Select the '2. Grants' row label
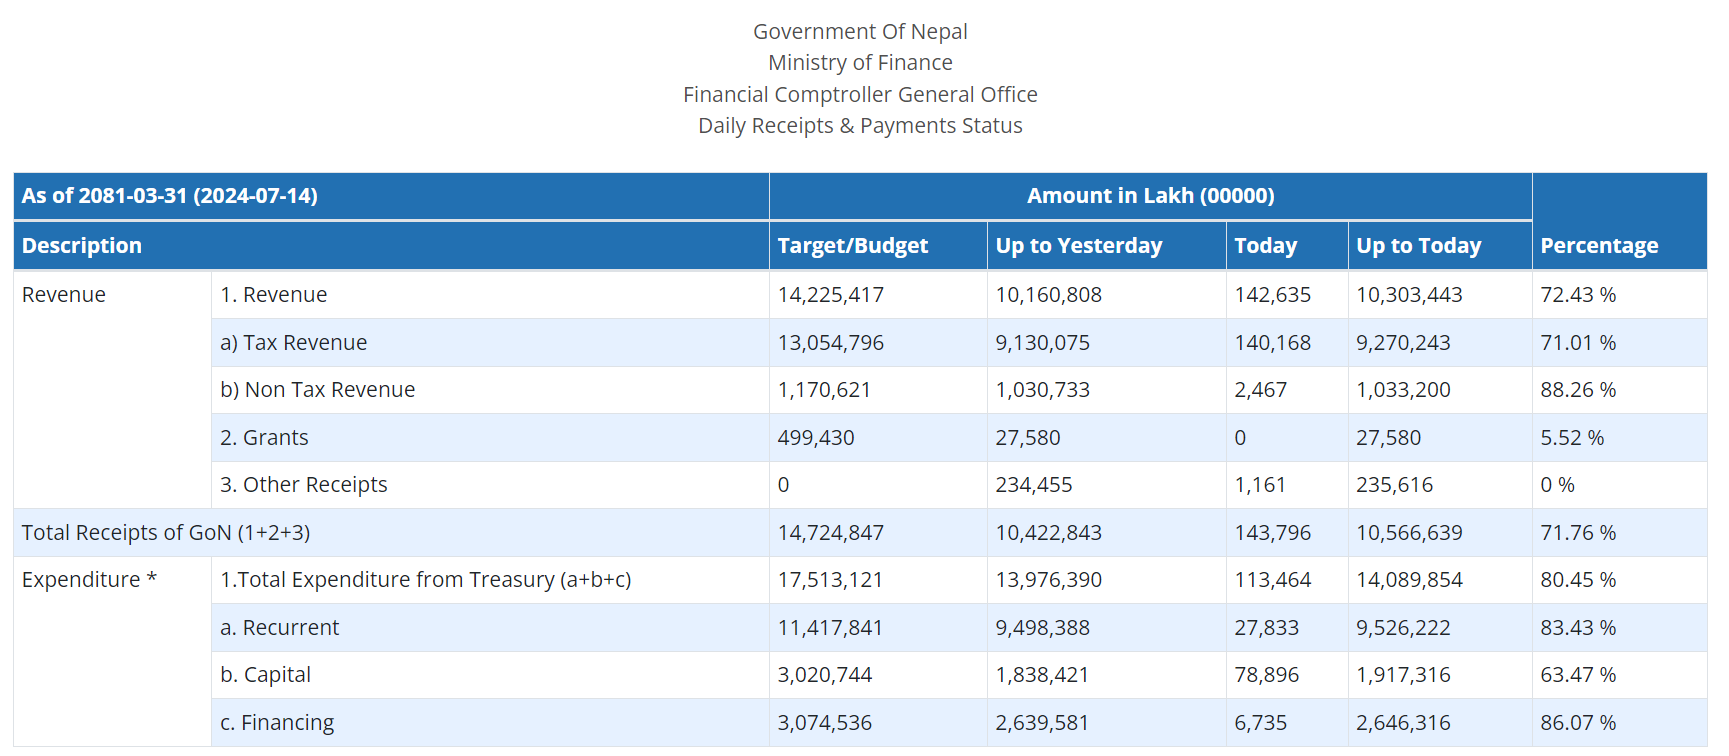 coord(264,438)
